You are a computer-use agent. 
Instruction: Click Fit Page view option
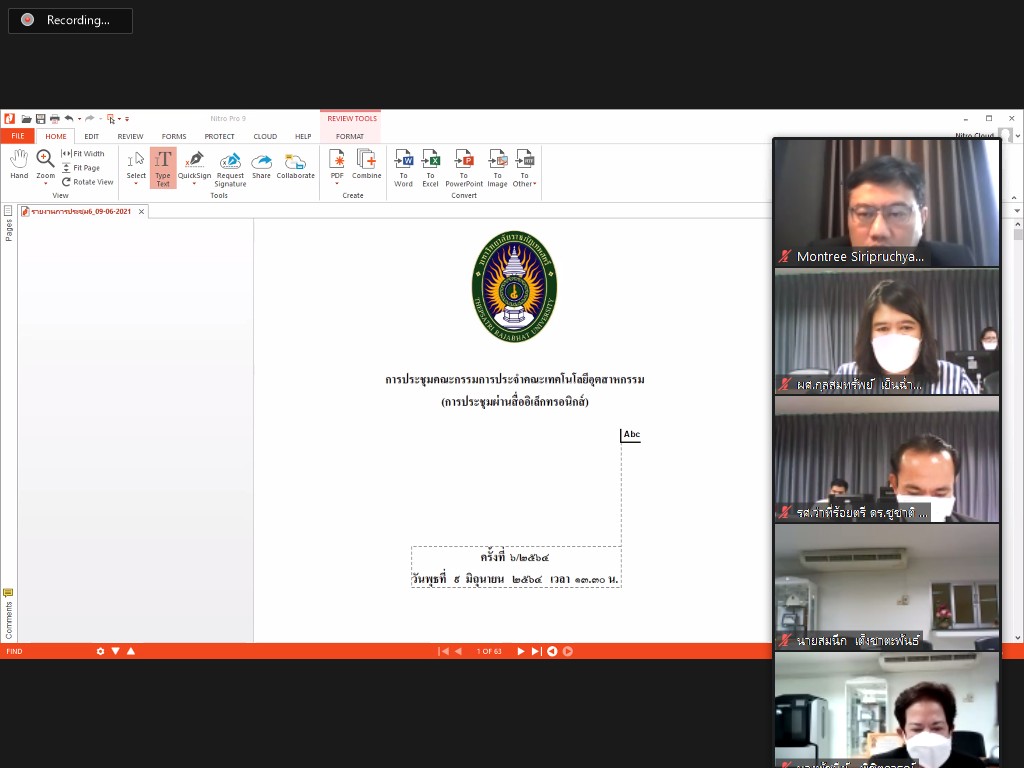point(81,168)
